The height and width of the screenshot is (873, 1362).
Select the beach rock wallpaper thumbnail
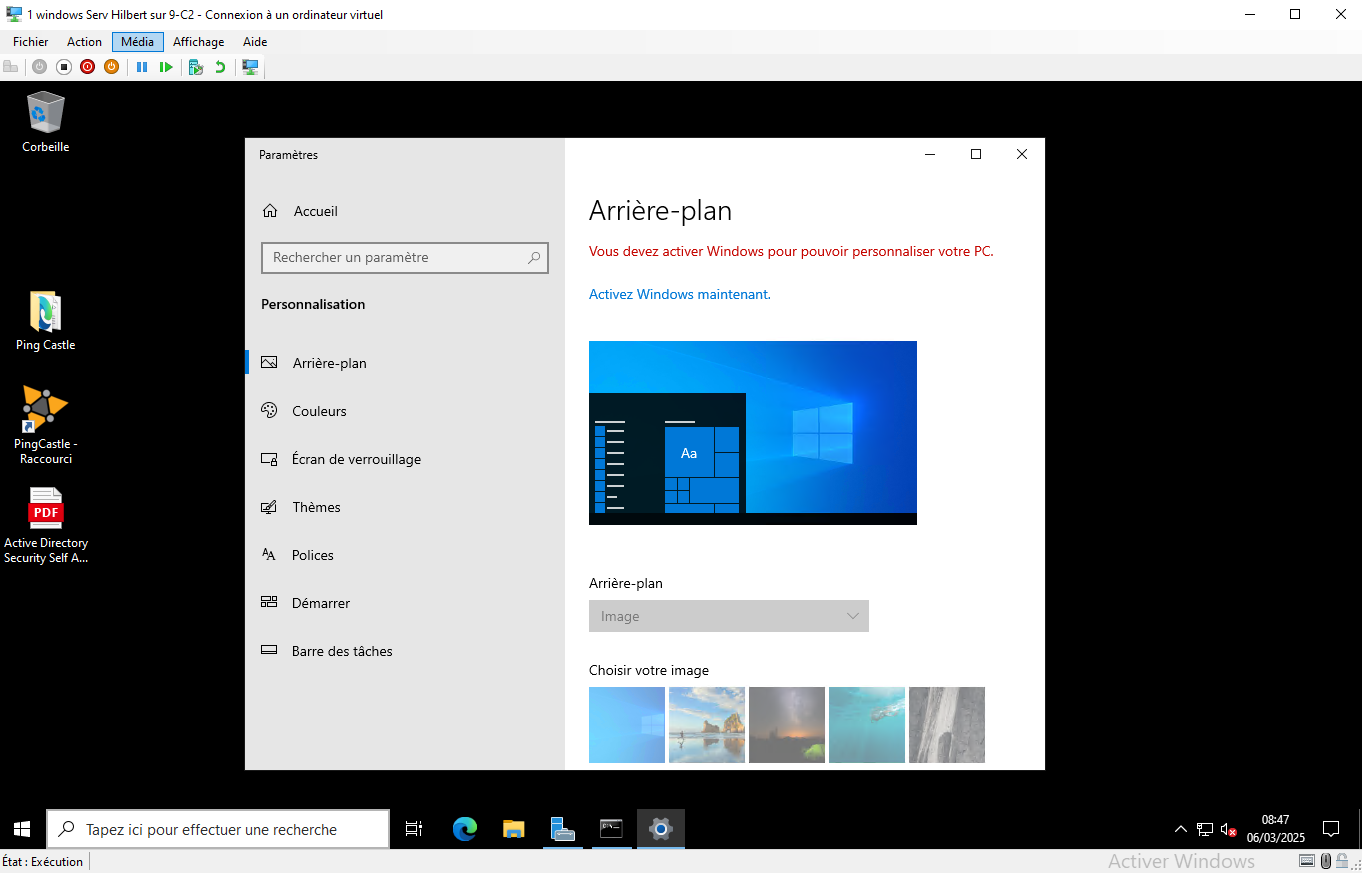coord(706,725)
